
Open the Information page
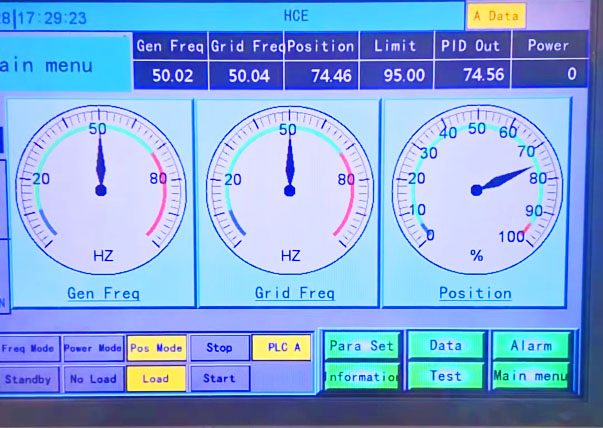361,377
